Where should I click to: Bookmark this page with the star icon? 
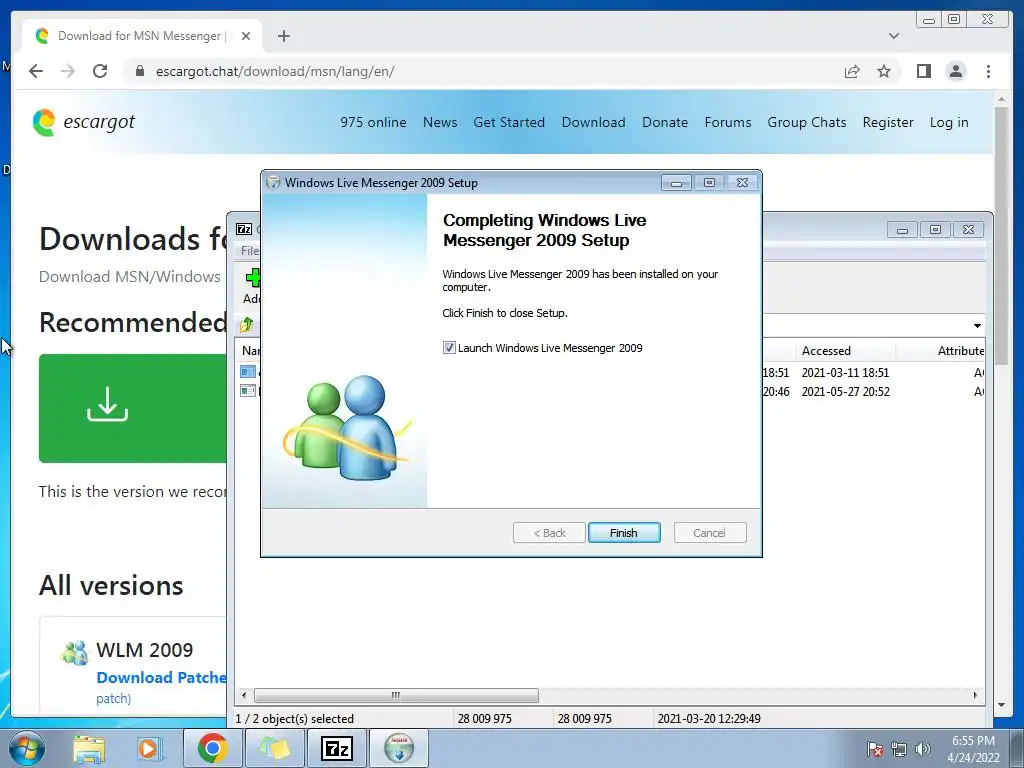[884, 71]
